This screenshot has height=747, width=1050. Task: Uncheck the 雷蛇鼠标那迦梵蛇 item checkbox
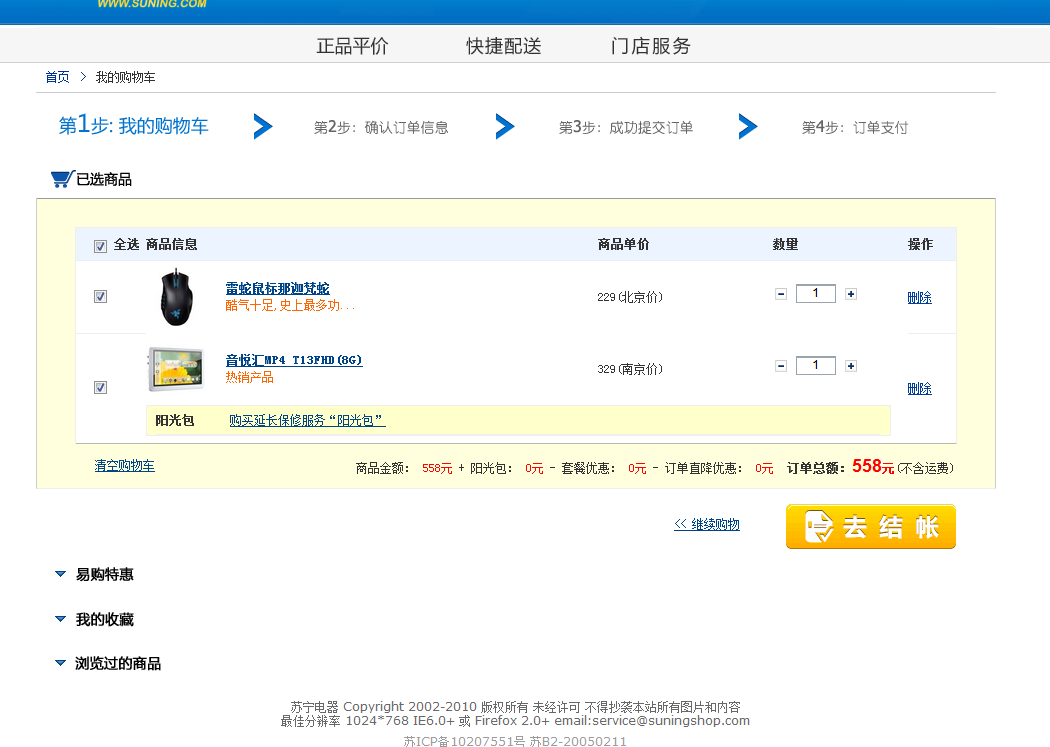coord(100,297)
